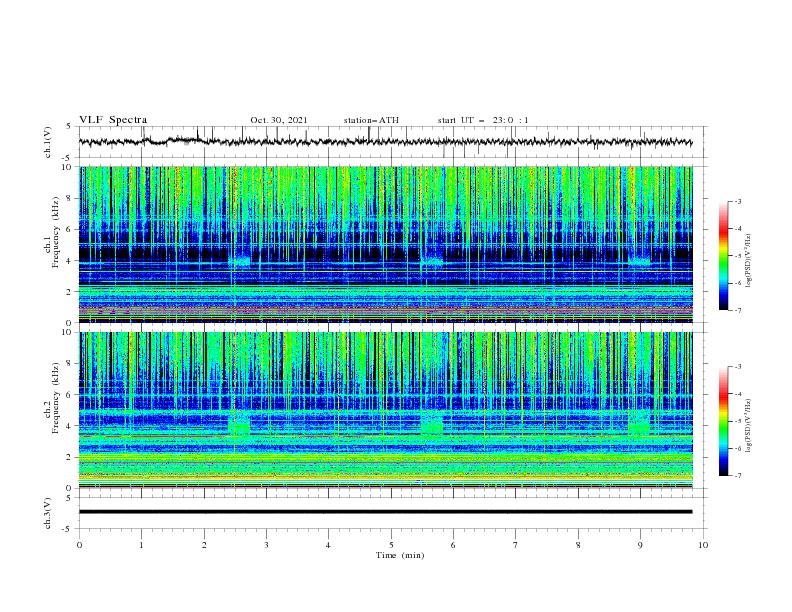Viewport: 792px width, 612px height.
Task: Click the "VLF Spectra" plot title
Action: click(113, 120)
